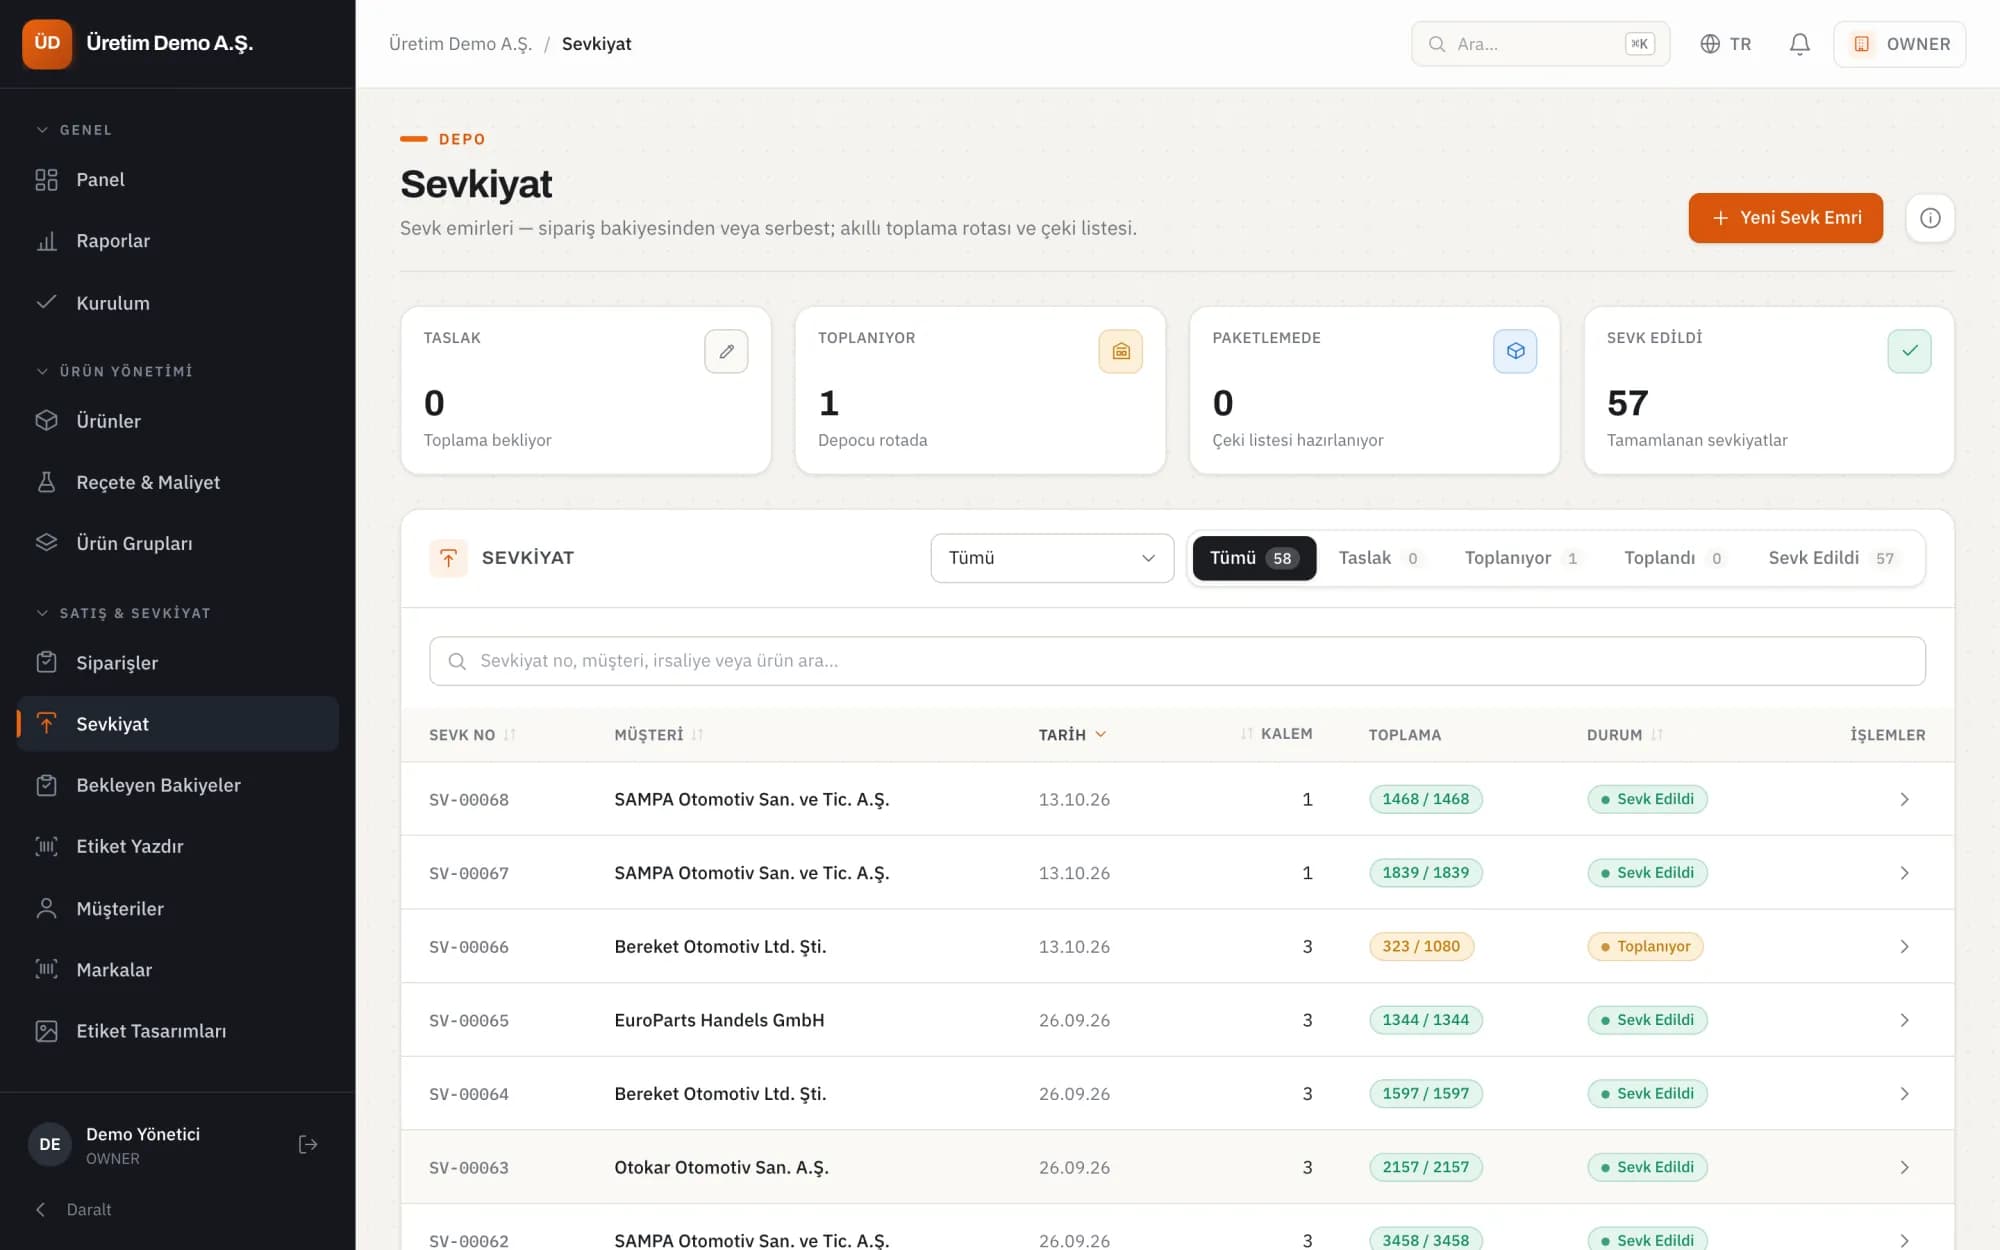Click the top Ara search field

click(x=1540, y=44)
